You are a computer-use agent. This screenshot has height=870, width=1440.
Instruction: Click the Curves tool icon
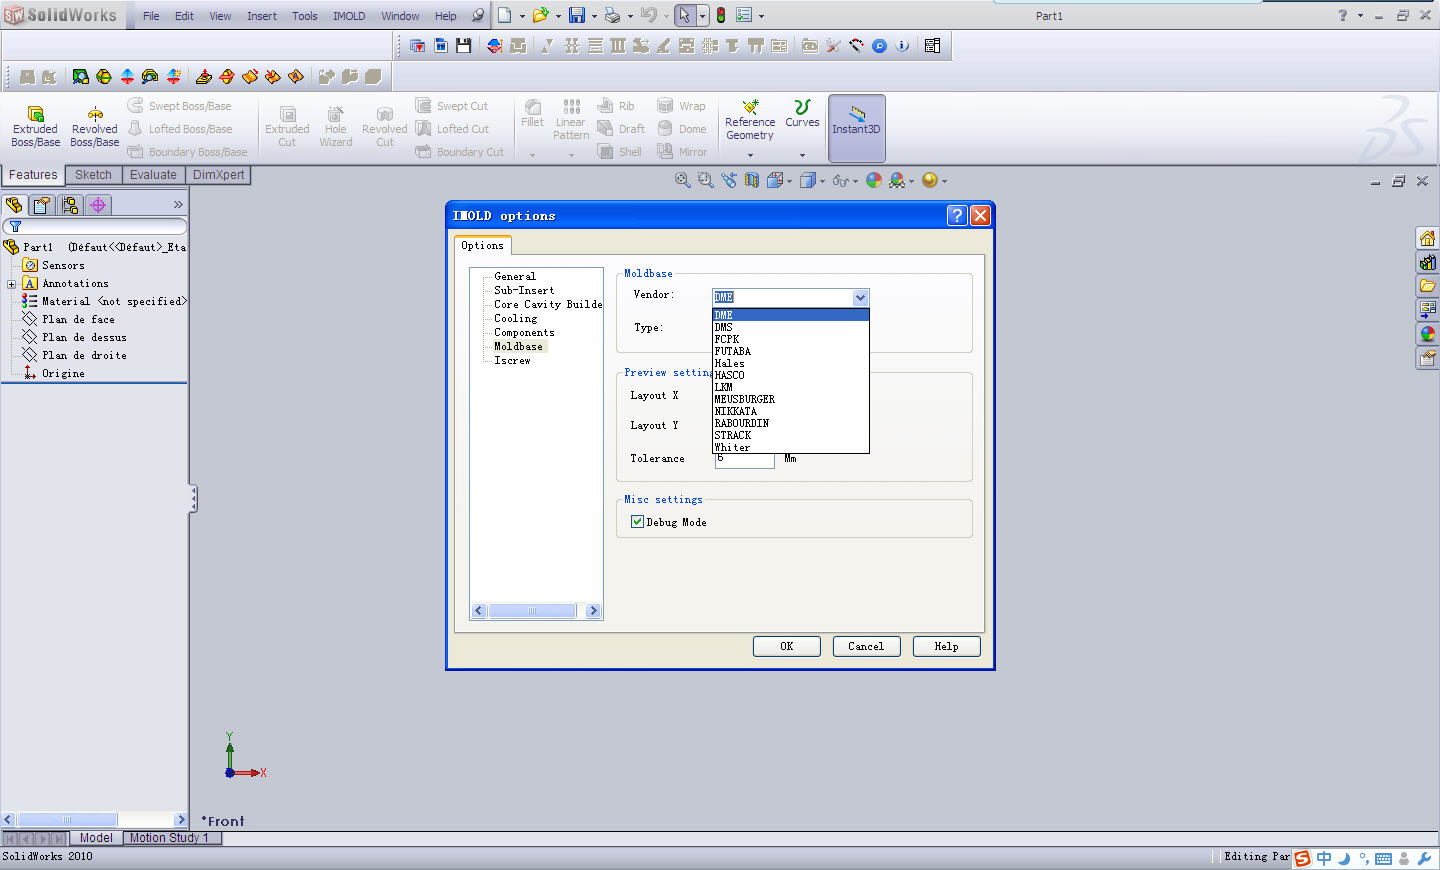point(802,108)
